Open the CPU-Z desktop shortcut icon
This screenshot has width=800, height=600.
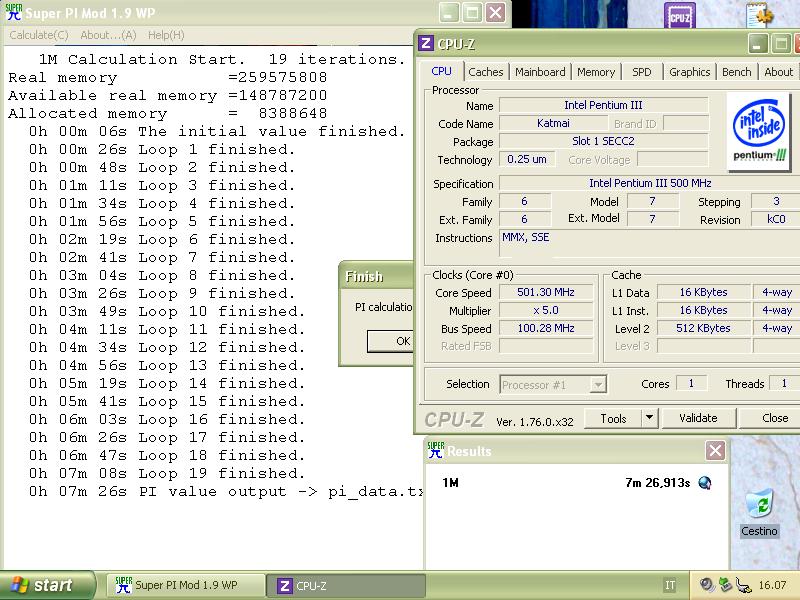[680, 16]
